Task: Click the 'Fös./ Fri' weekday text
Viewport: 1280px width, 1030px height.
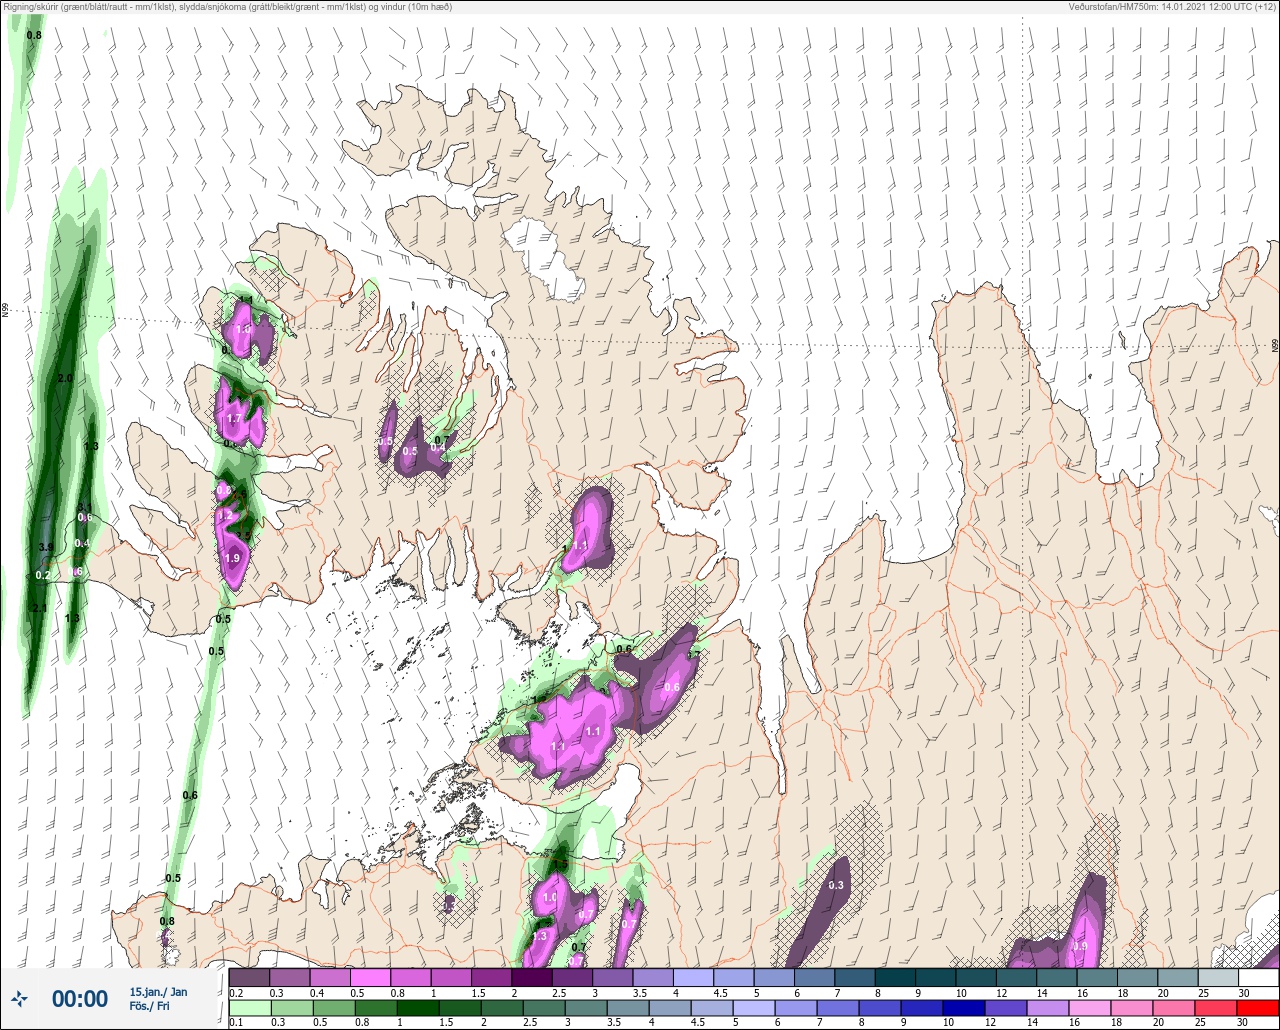Action: pos(149,1006)
